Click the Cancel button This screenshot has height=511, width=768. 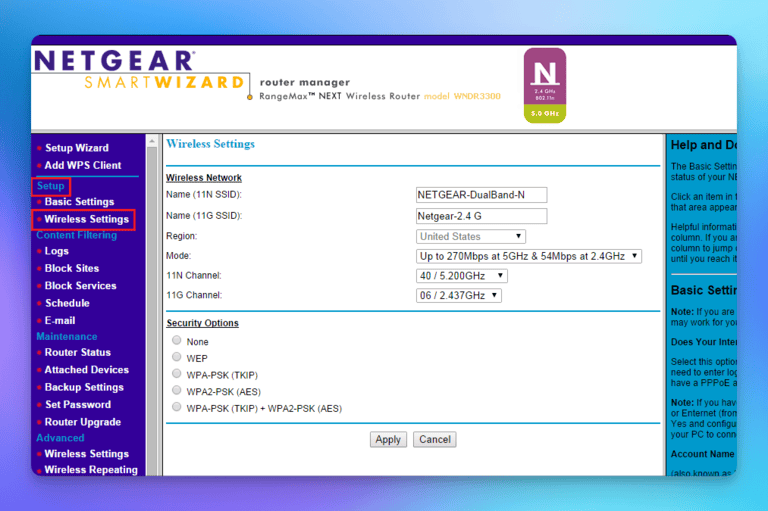point(434,439)
